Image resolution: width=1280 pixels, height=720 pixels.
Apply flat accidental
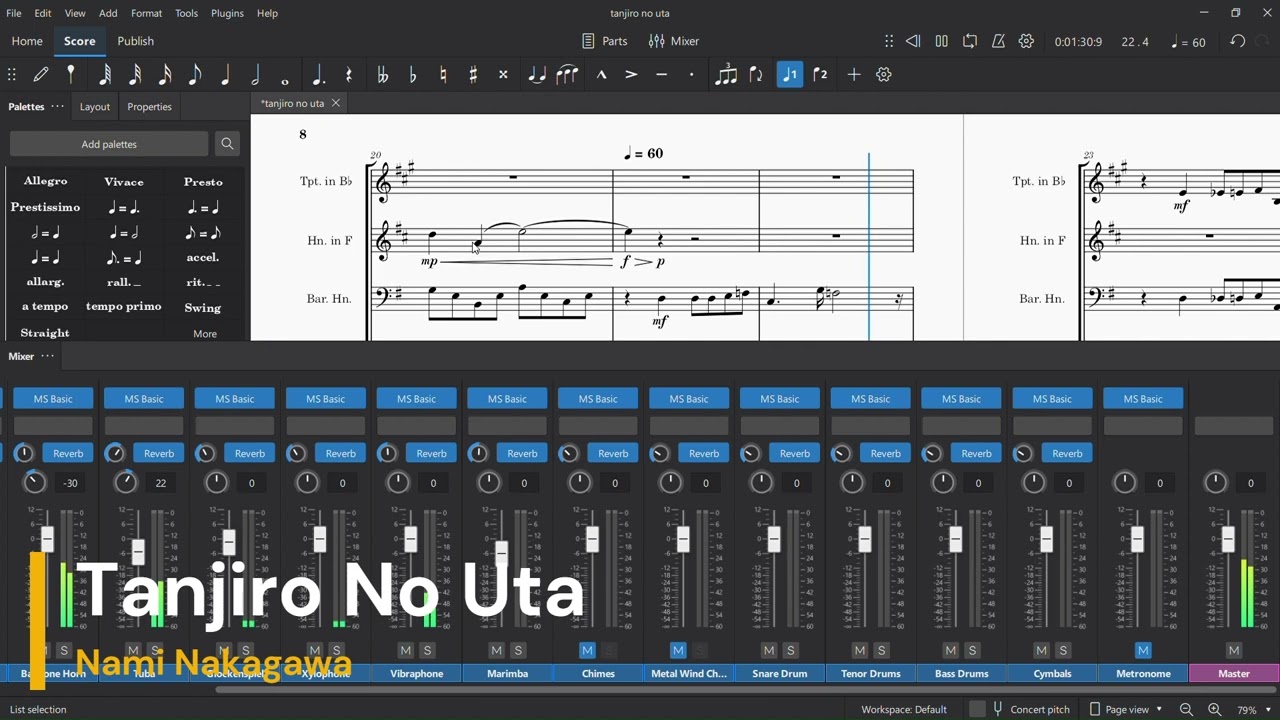point(413,75)
